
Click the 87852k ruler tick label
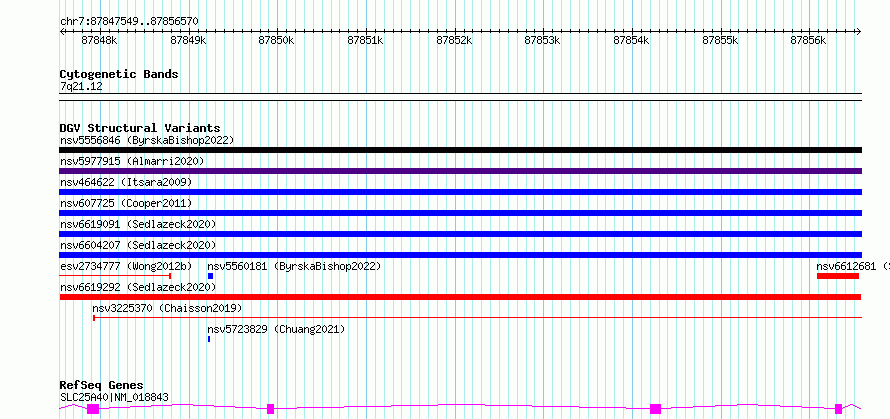coord(455,40)
